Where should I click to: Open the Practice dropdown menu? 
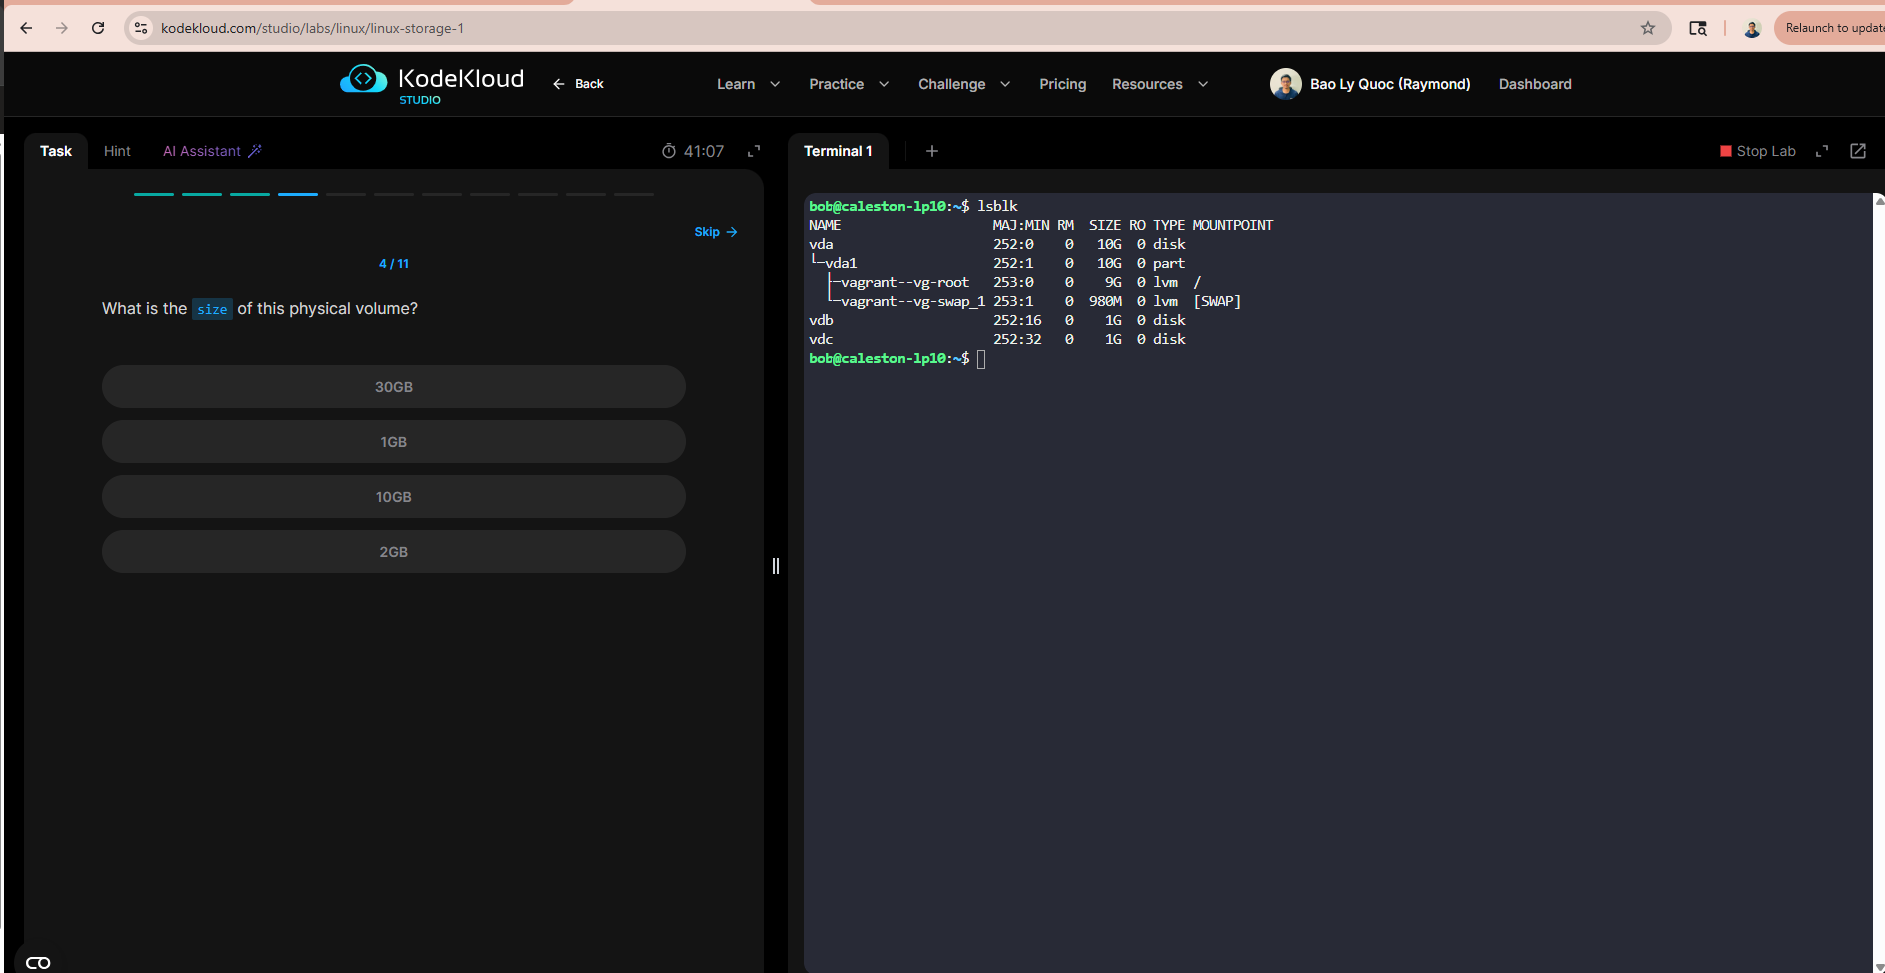[848, 84]
